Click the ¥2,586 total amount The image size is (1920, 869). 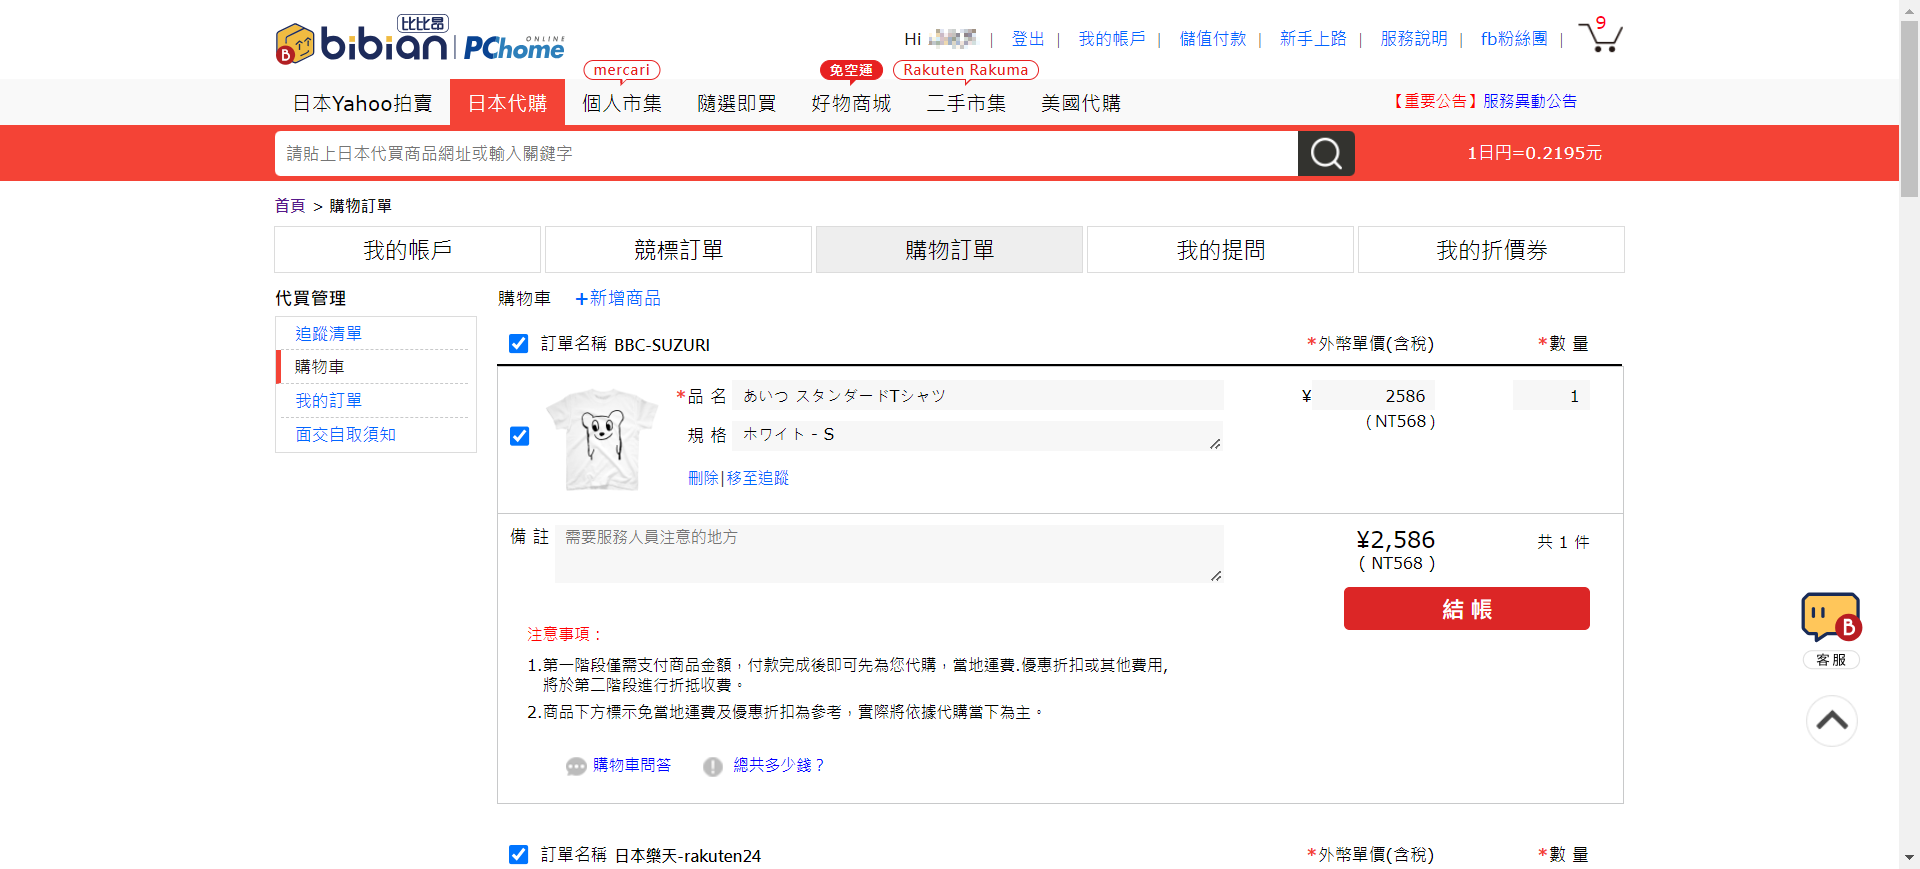[1396, 540]
